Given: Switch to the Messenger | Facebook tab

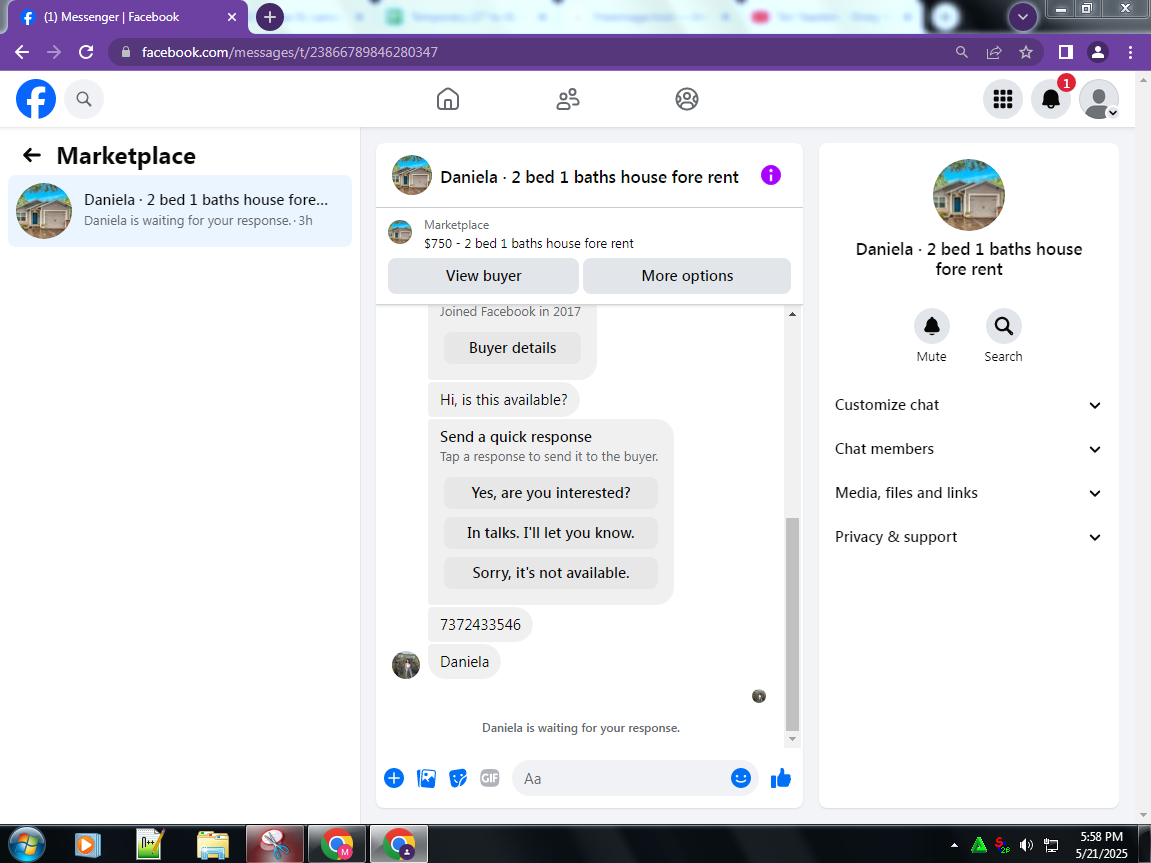Looking at the screenshot, I should point(128,17).
